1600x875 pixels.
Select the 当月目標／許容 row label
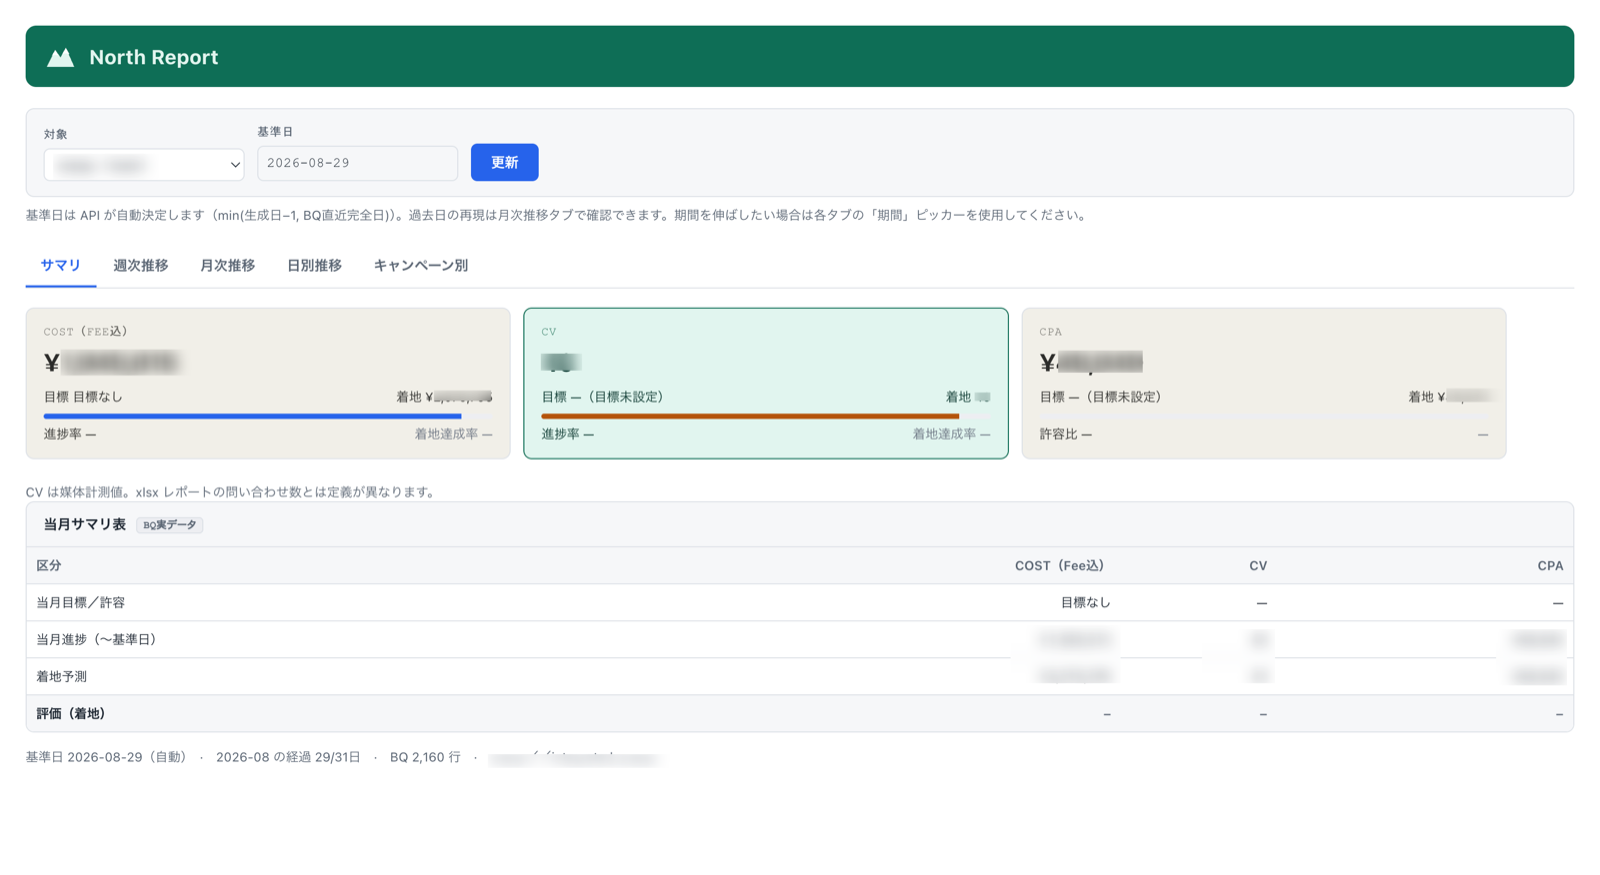click(x=81, y=603)
